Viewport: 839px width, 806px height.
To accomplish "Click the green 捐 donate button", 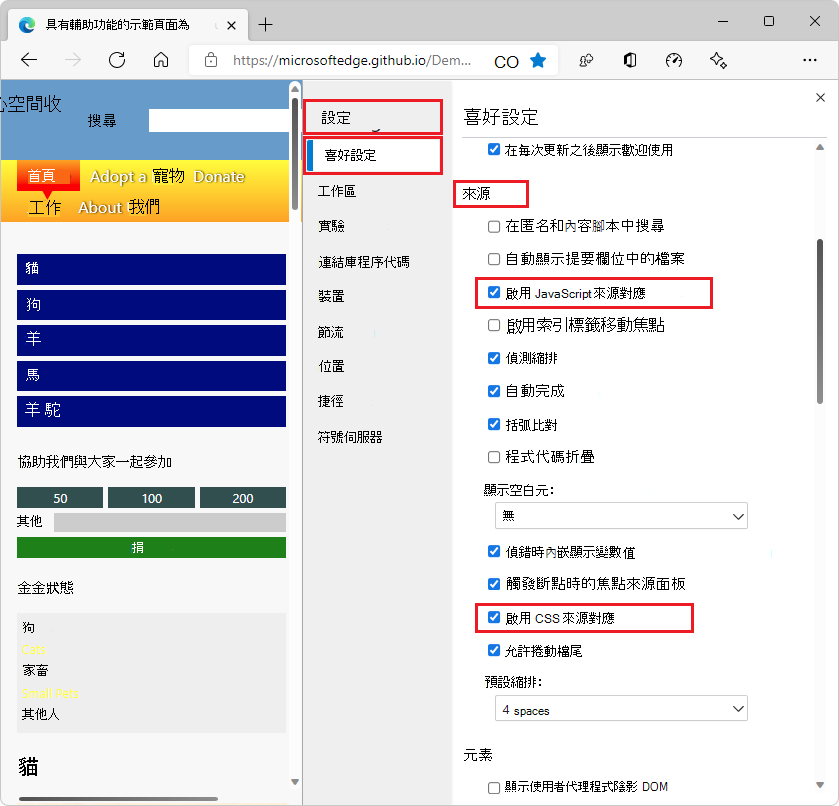I will [x=150, y=547].
